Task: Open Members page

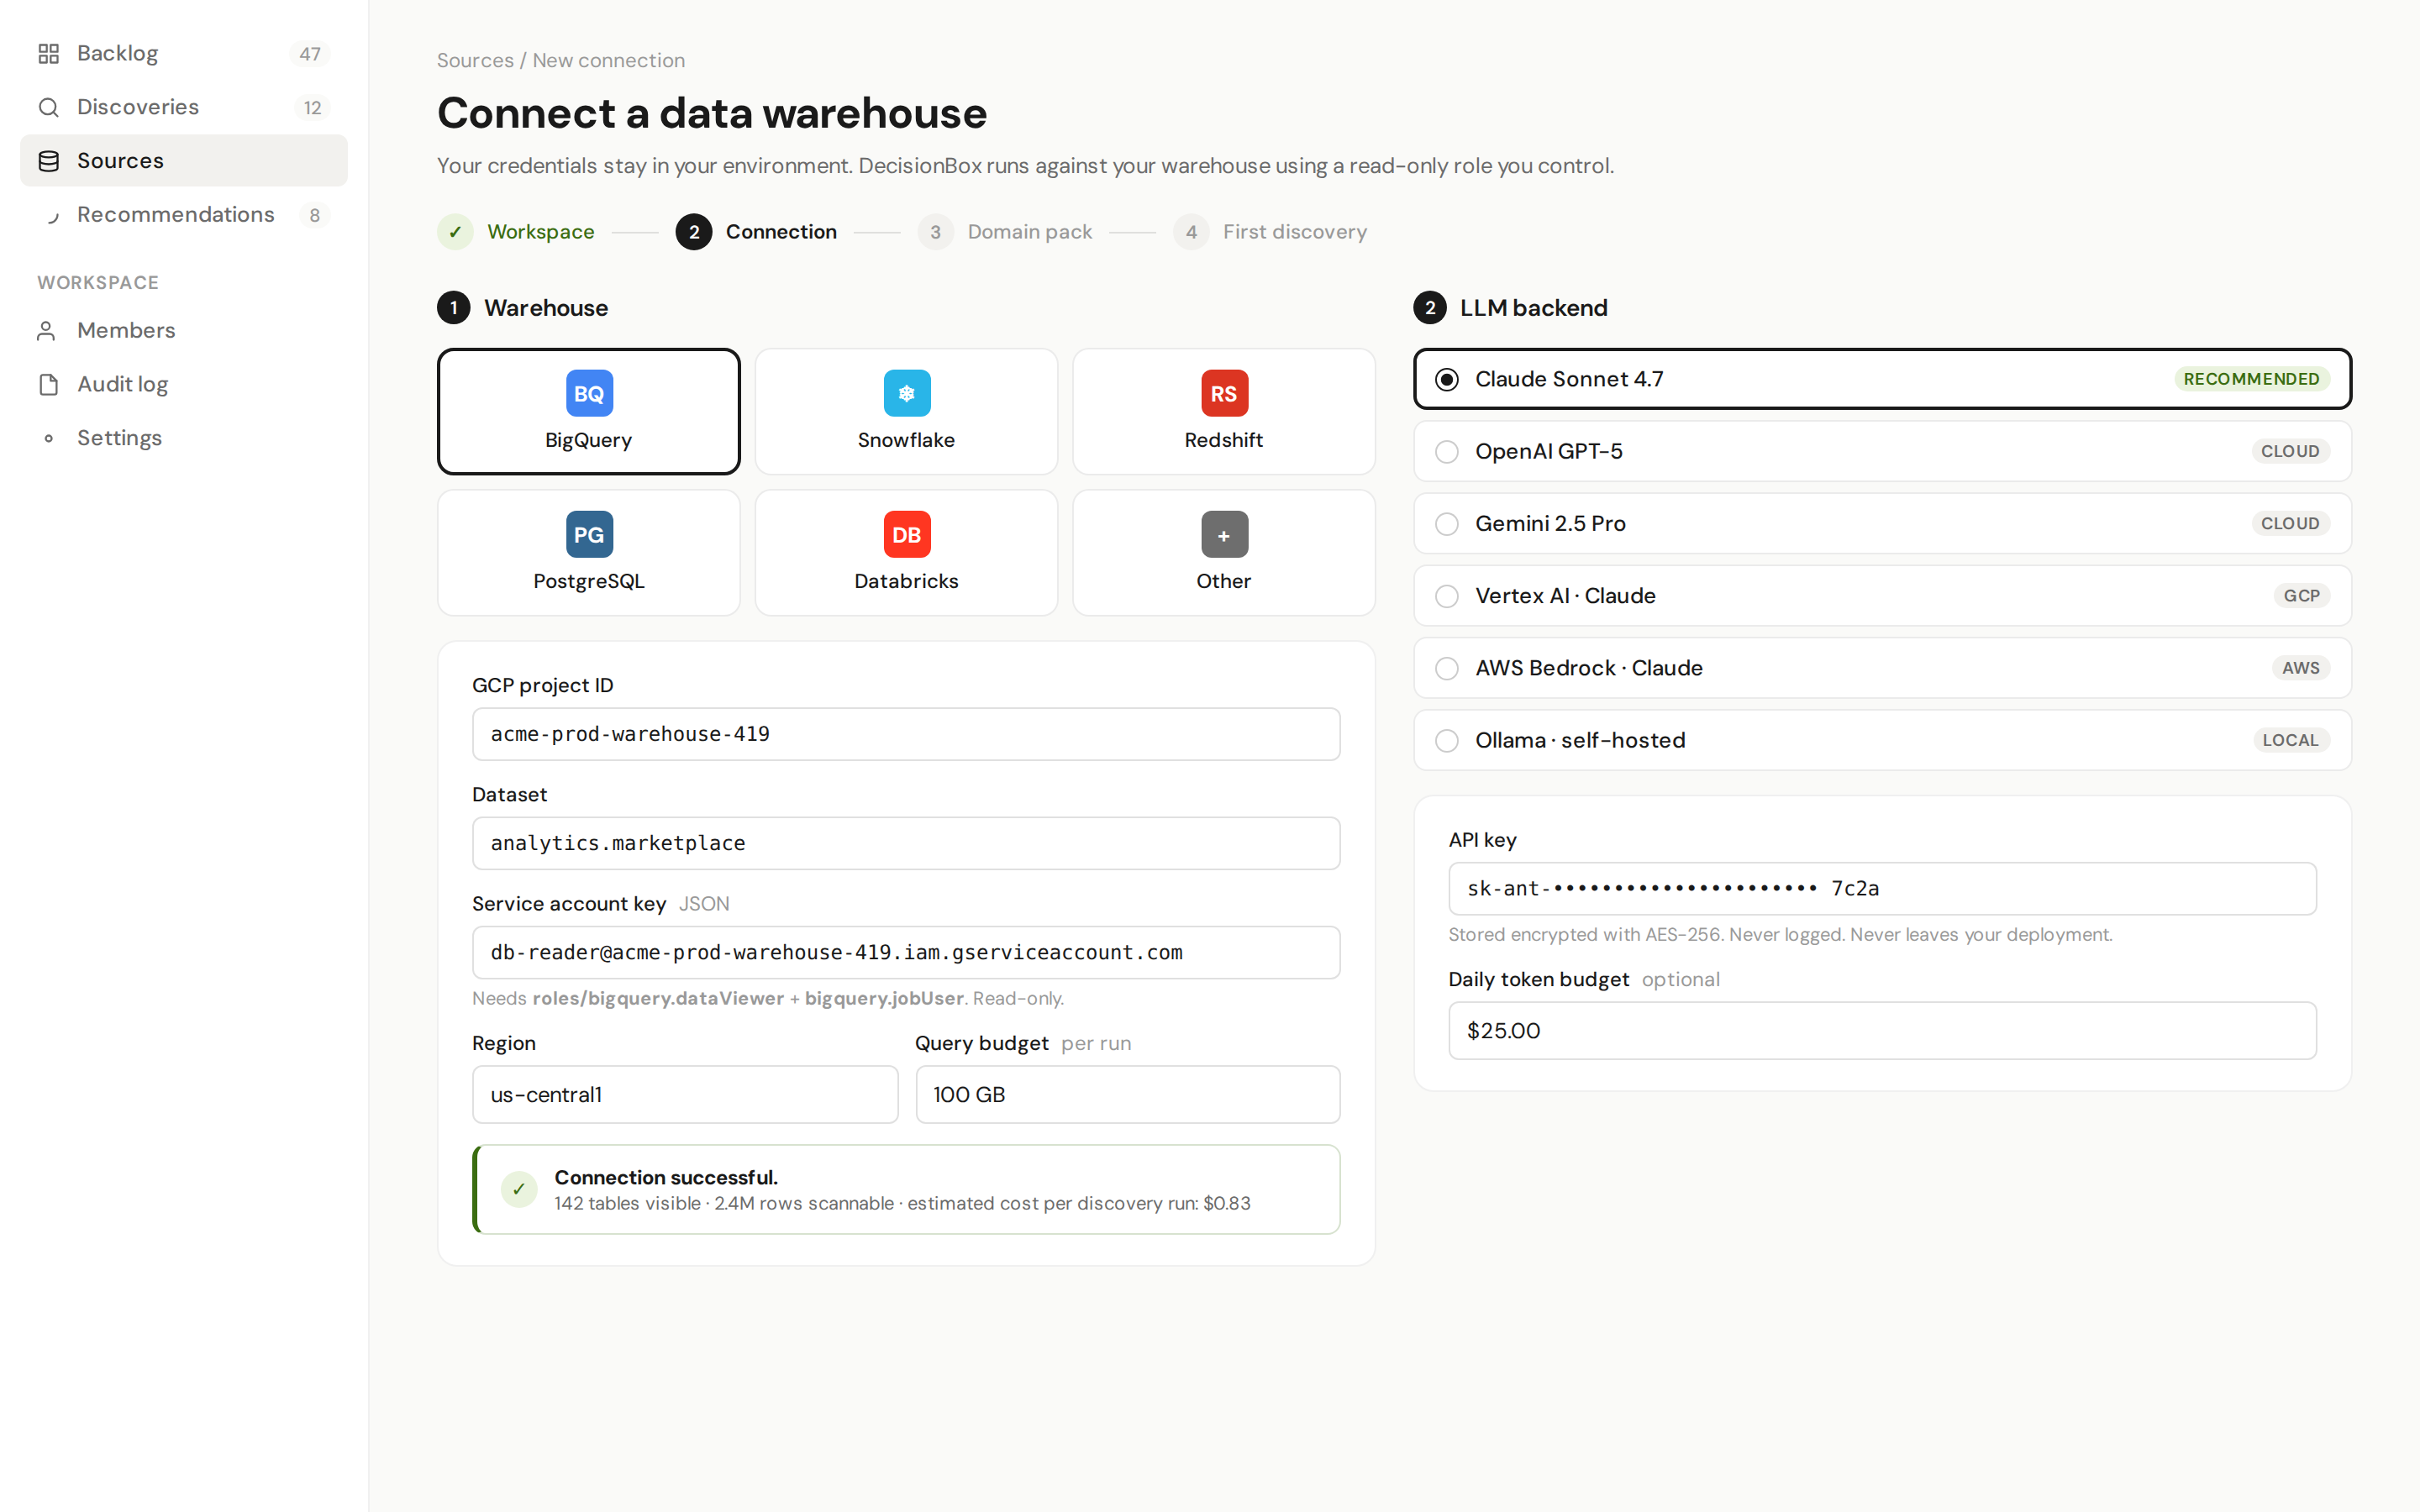Action: (x=184, y=331)
